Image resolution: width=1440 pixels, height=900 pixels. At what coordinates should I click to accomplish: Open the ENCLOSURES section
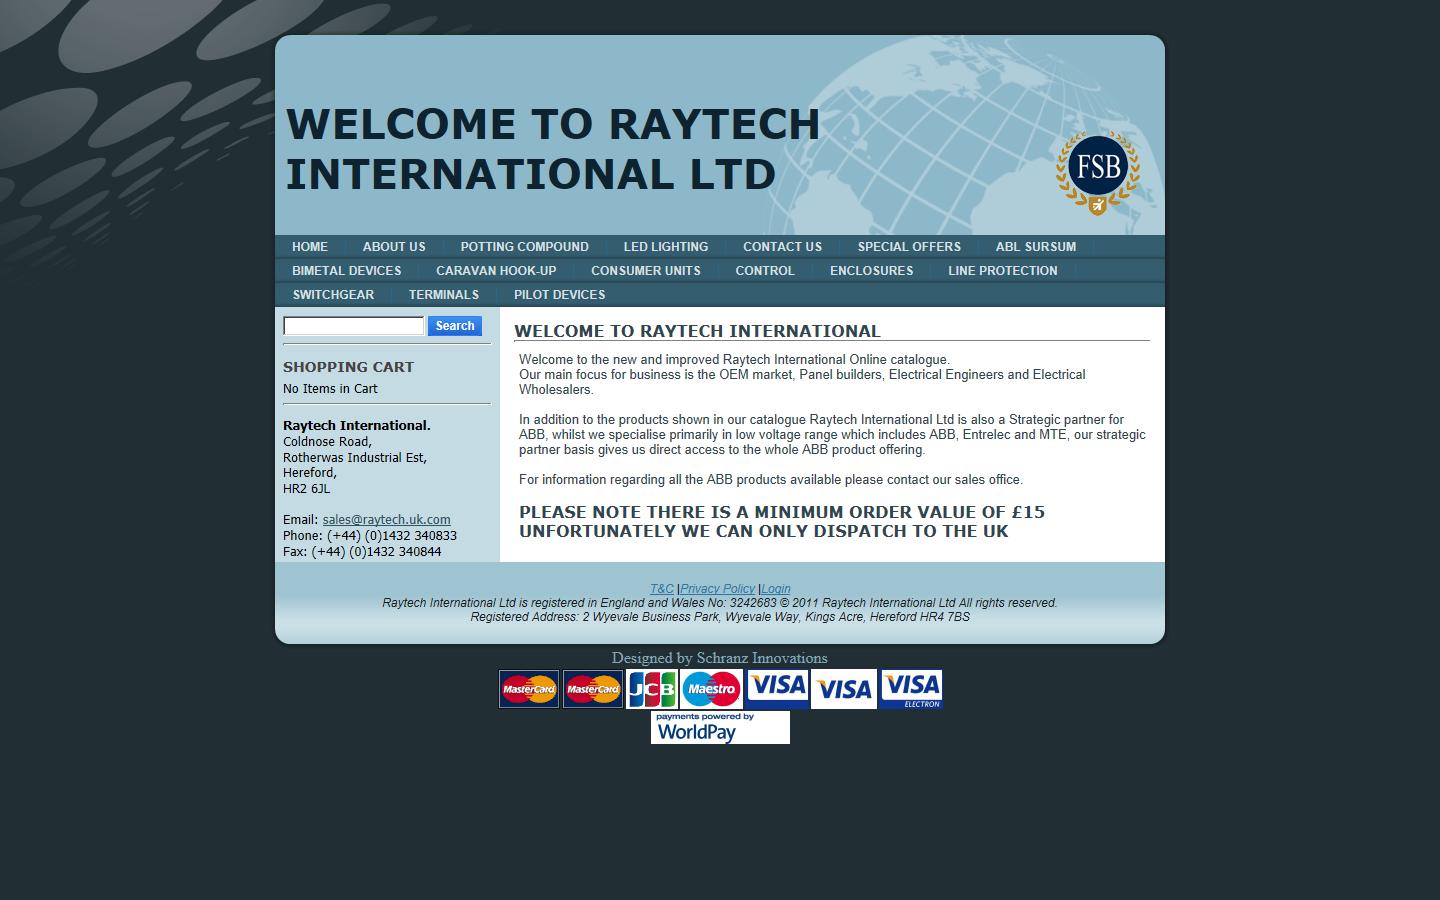(x=871, y=271)
